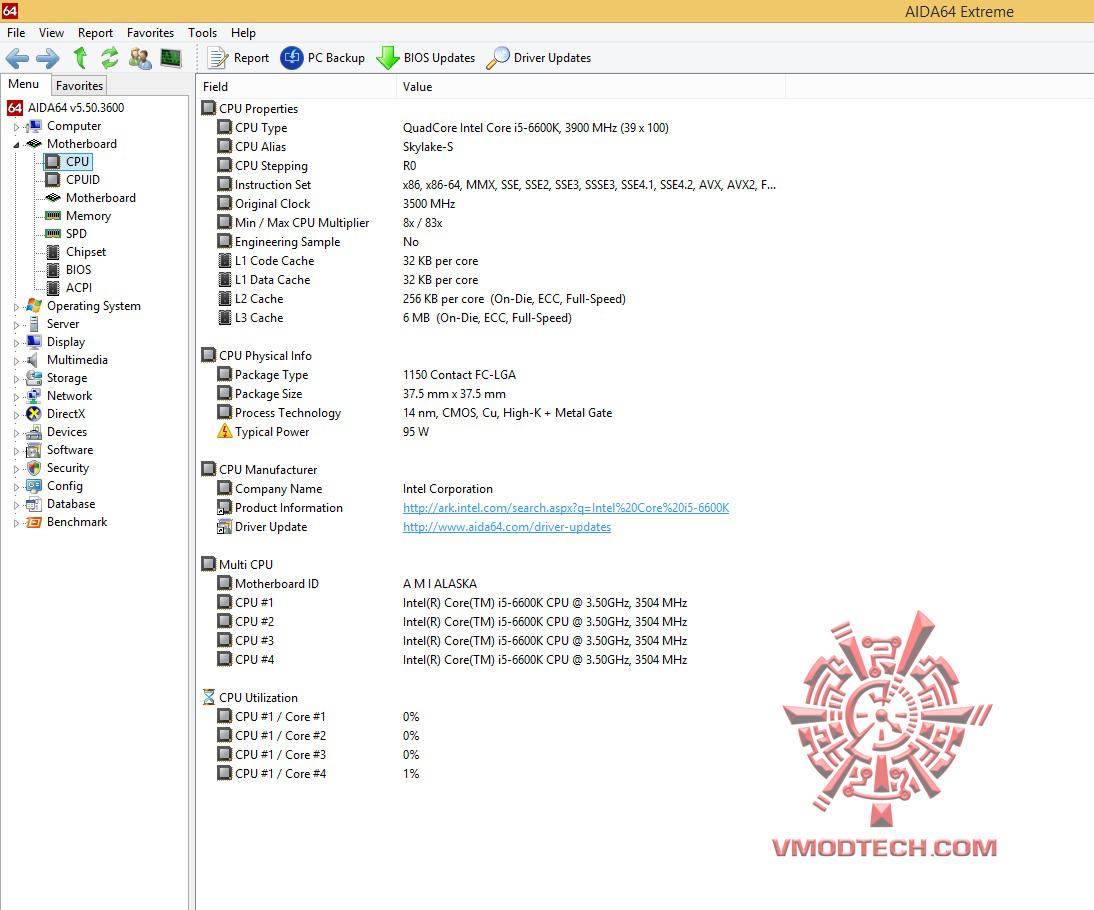The height and width of the screenshot is (910, 1094).
Task: Click the DirectX icon in tree
Action: click(x=33, y=414)
